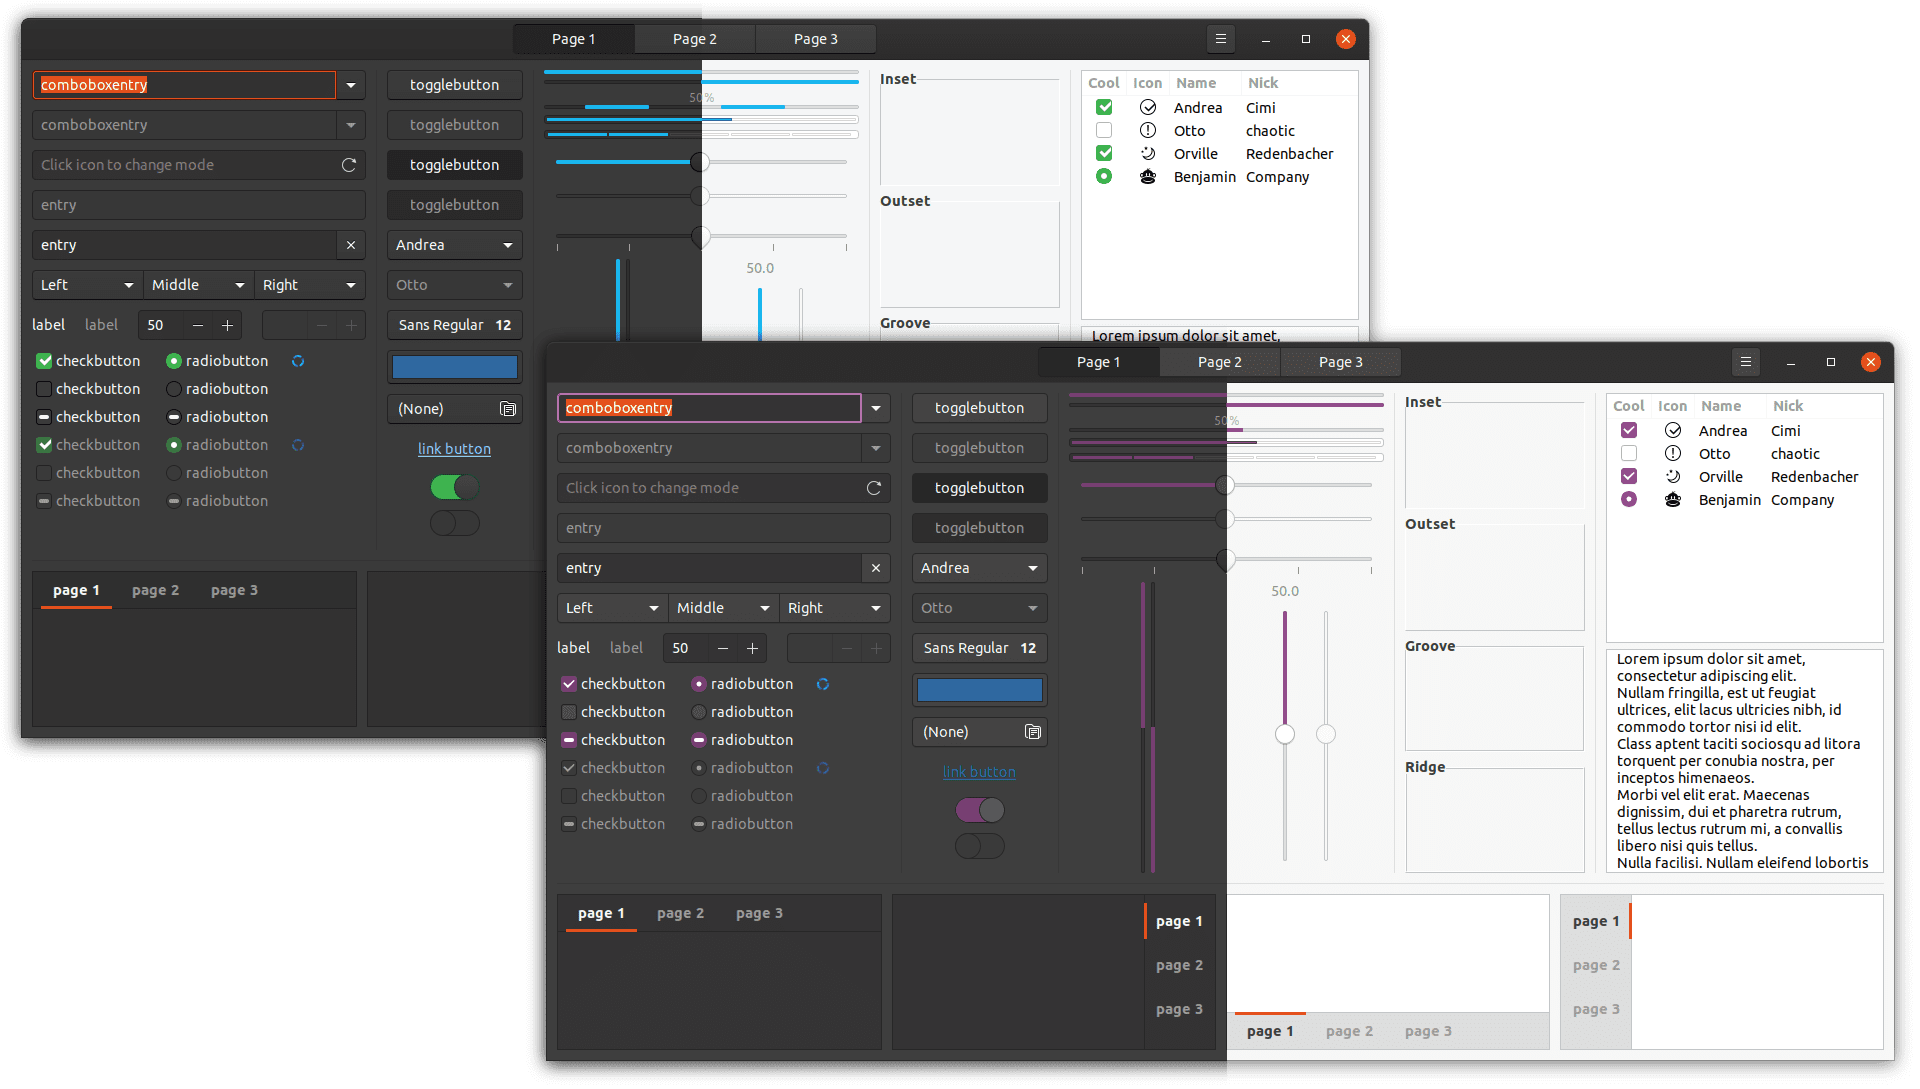
Task: Click file chooser icon in front (None) button
Action: [x=1033, y=732]
